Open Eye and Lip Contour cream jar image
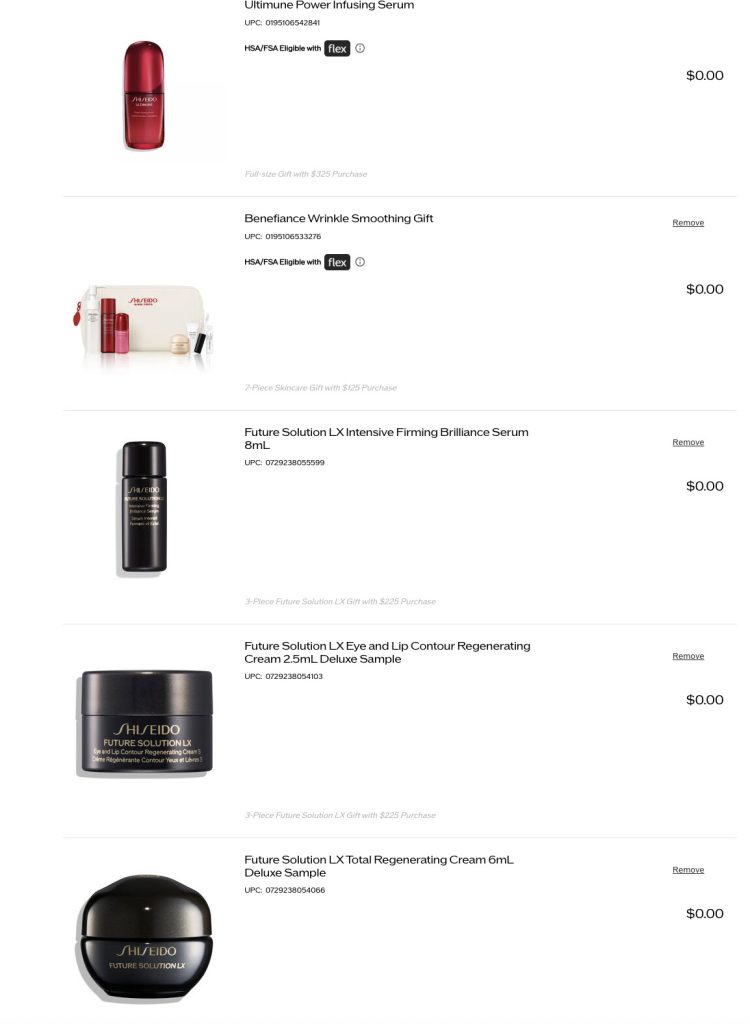Viewport: 750px width, 1024px height. (x=145, y=722)
